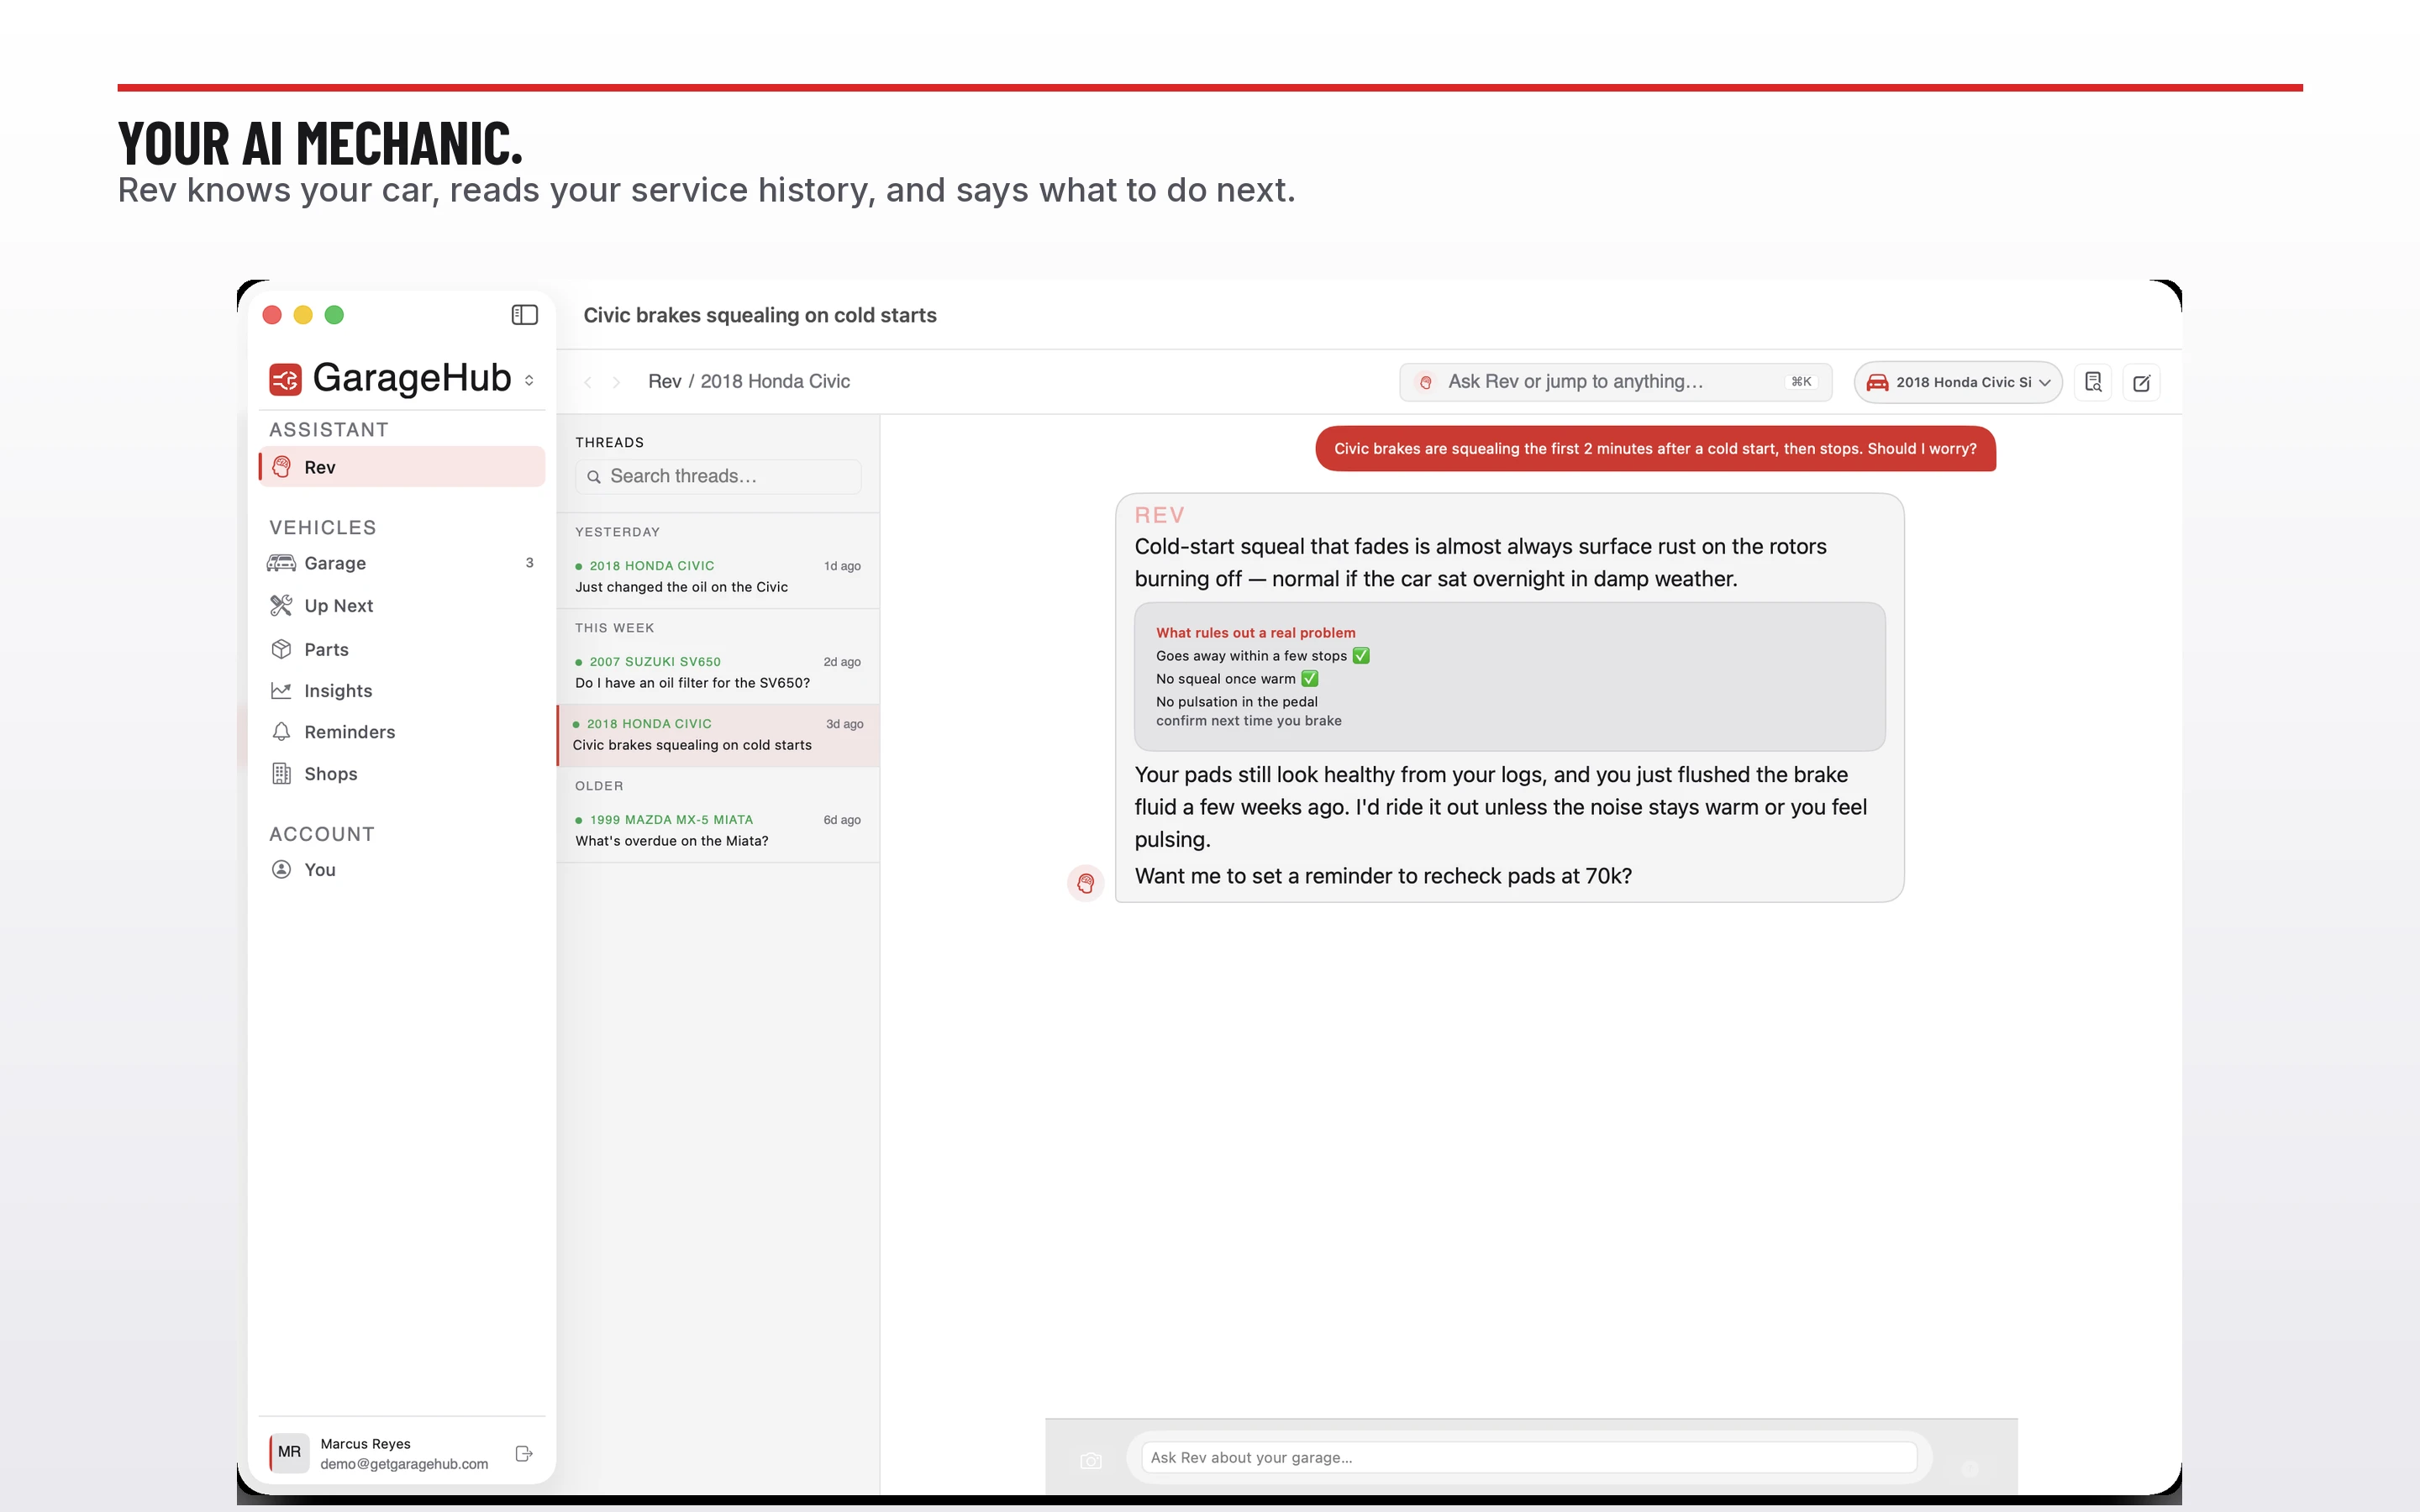Navigate forward with the right chevron
The height and width of the screenshot is (1512, 2420).
tap(616, 382)
